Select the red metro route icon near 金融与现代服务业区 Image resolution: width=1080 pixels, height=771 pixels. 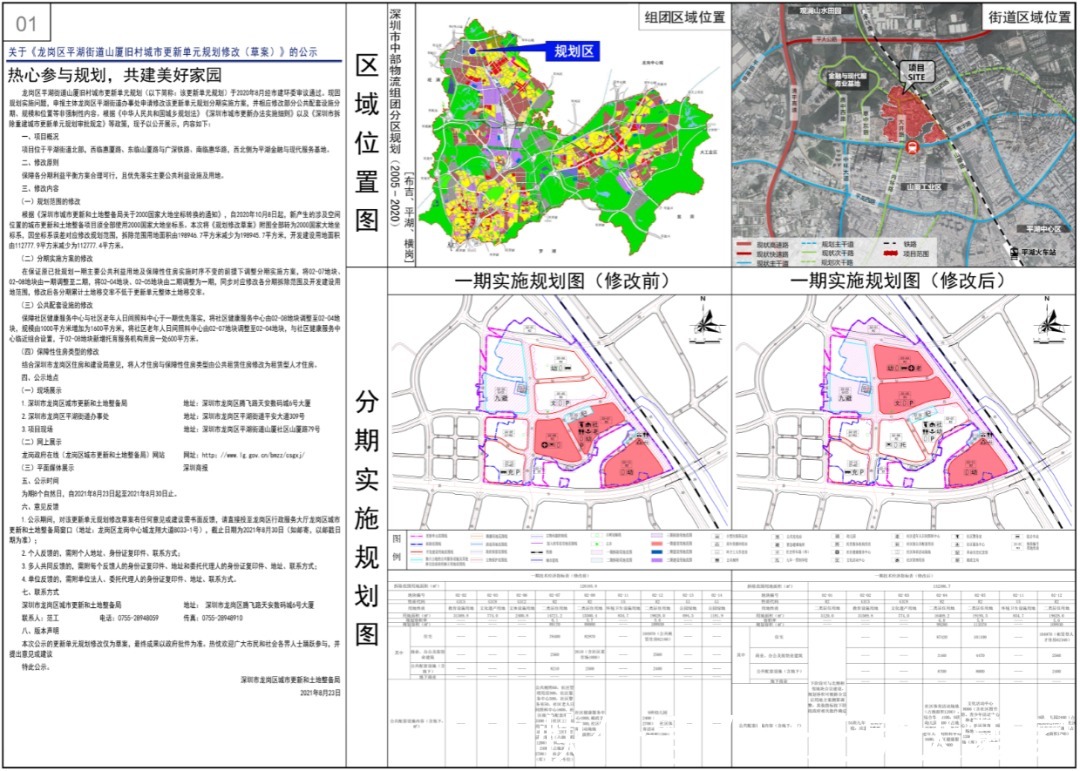[912, 147]
